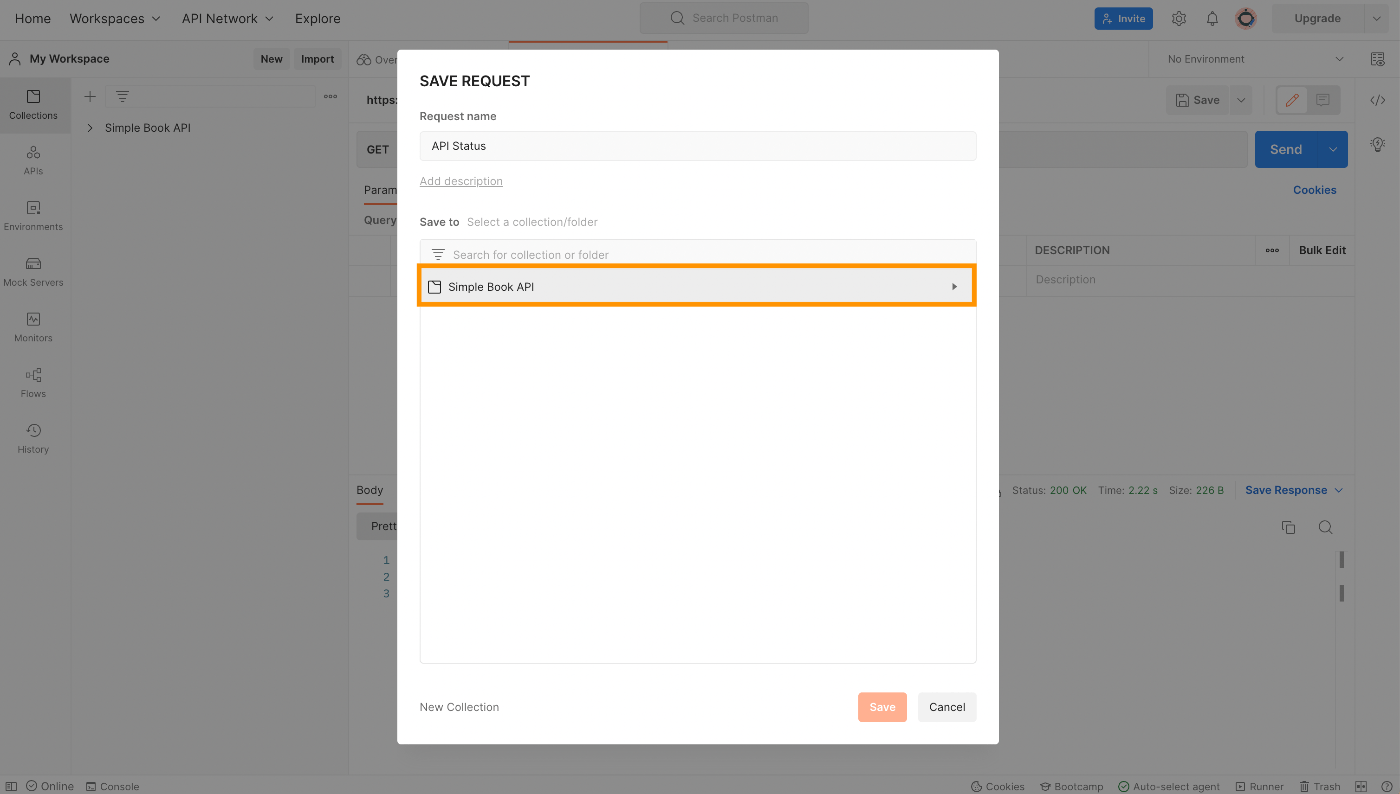
Task: Open Explore in top navigation
Action: click(x=318, y=18)
